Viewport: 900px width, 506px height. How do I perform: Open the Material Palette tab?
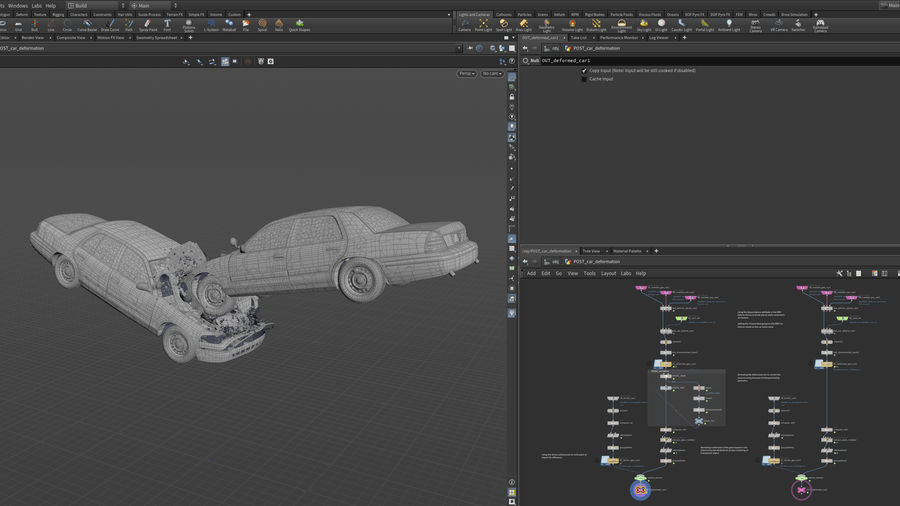pyautogui.click(x=627, y=251)
